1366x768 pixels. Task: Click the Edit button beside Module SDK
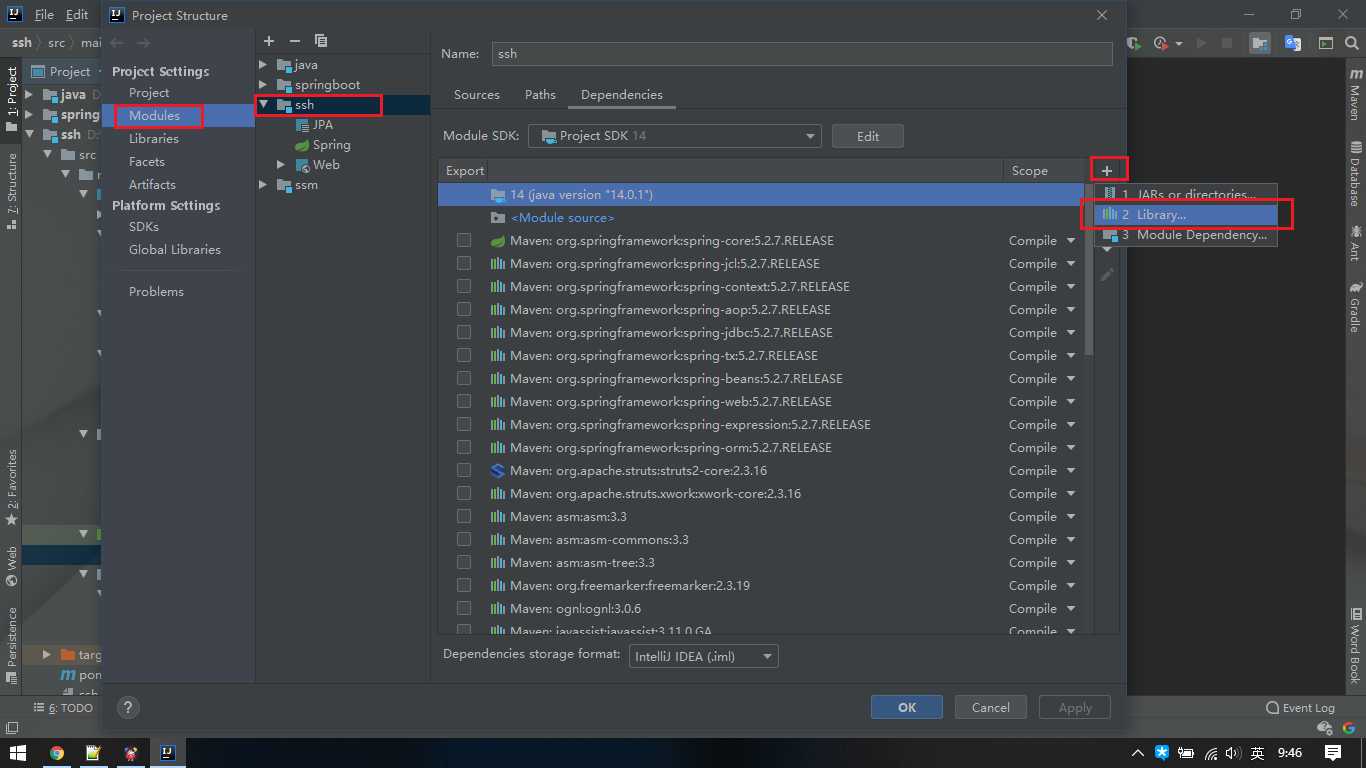(868, 136)
